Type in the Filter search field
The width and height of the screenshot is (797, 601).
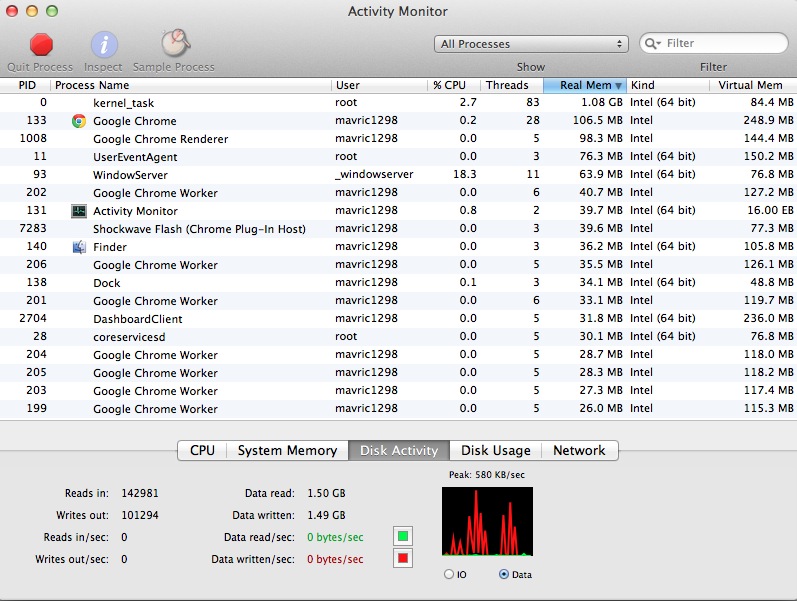pos(714,44)
